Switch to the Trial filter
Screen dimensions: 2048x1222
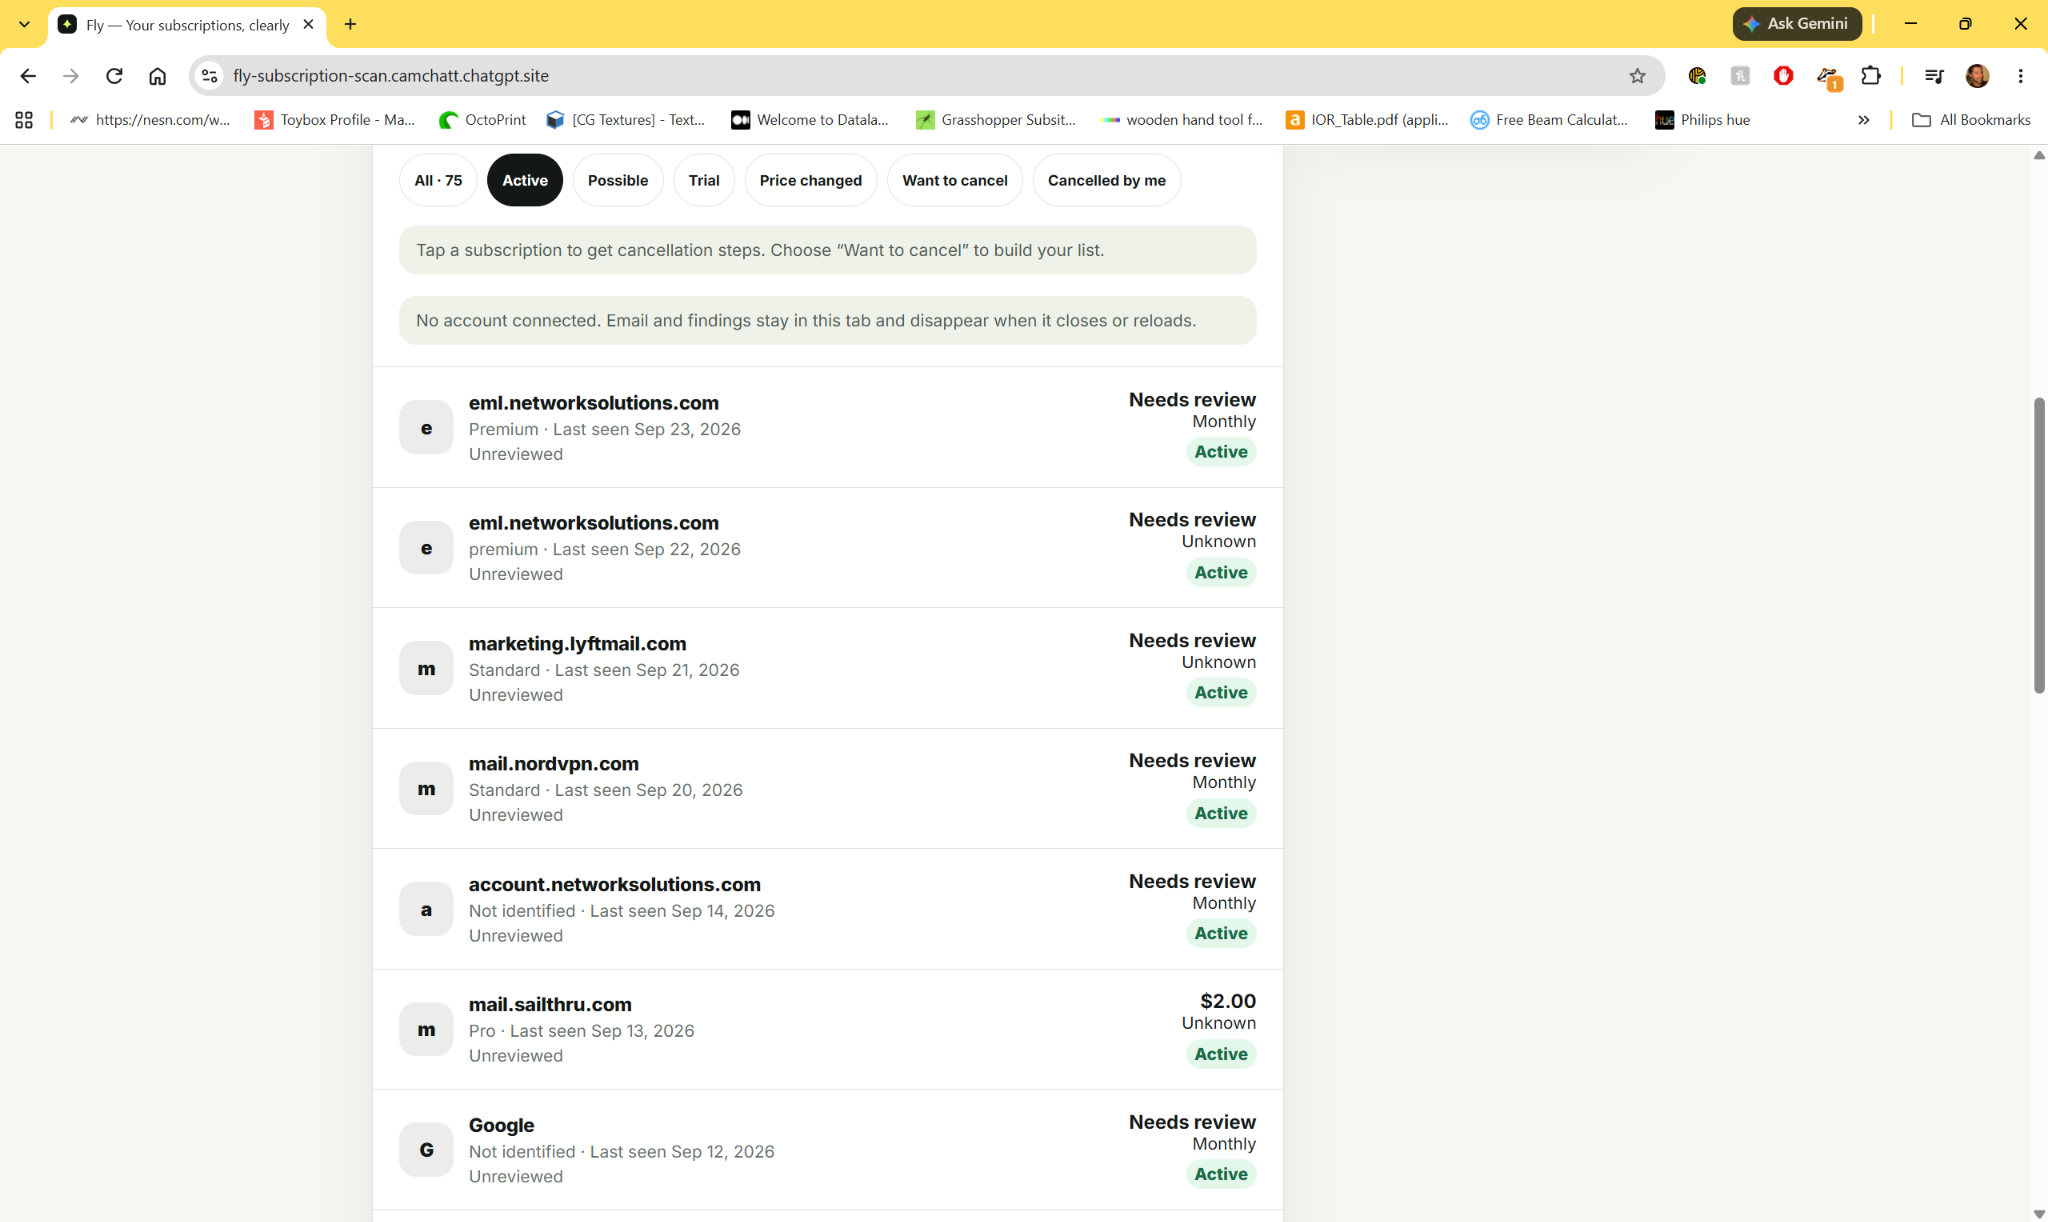pos(704,180)
